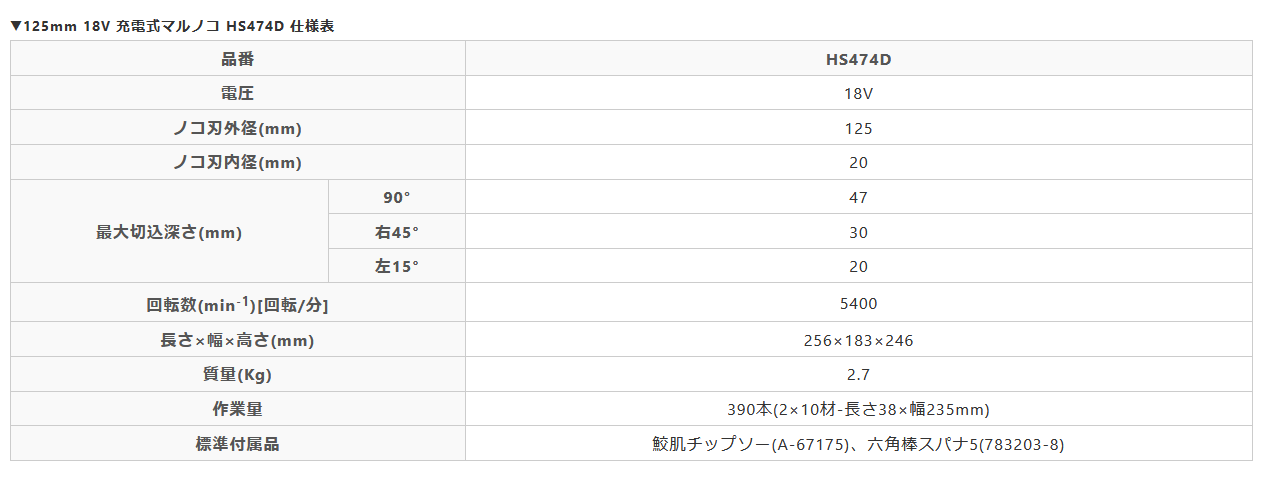
Task: Click the 質量(Kg) label cell
Action: (x=237, y=375)
